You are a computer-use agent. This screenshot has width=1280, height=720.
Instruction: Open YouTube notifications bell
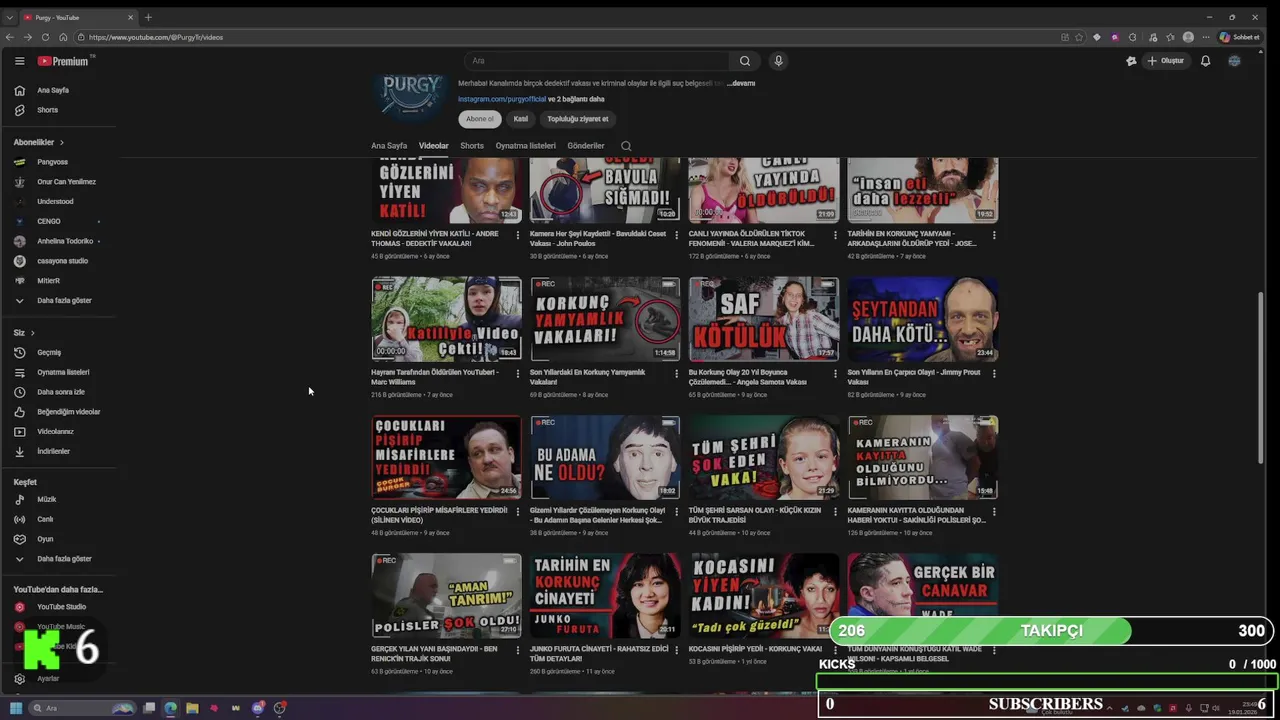1205,61
